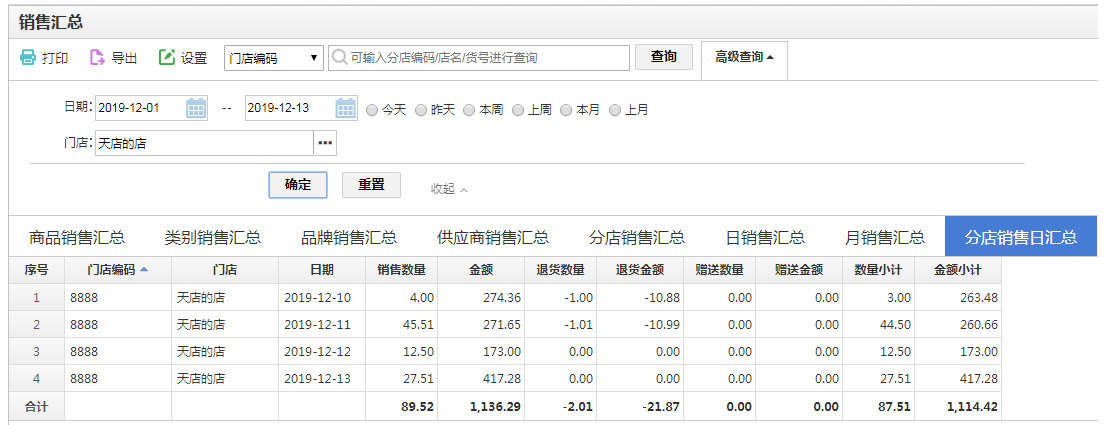The image size is (1108, 425).
Task: Open the start date calendar picker
Action: tap(196, 108)
